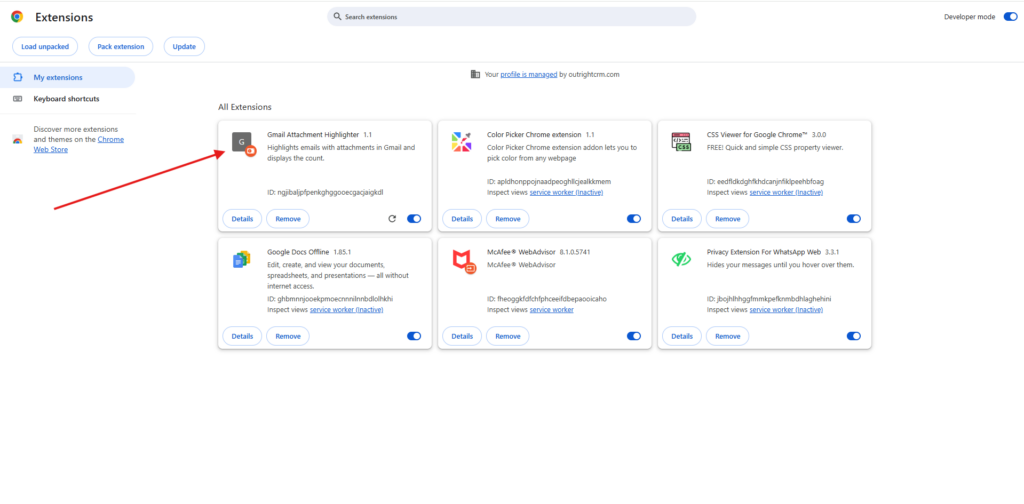The height and width of the screenshot is (504, 1024).
Task: Click the Update button
Action: tap(184, 46)
